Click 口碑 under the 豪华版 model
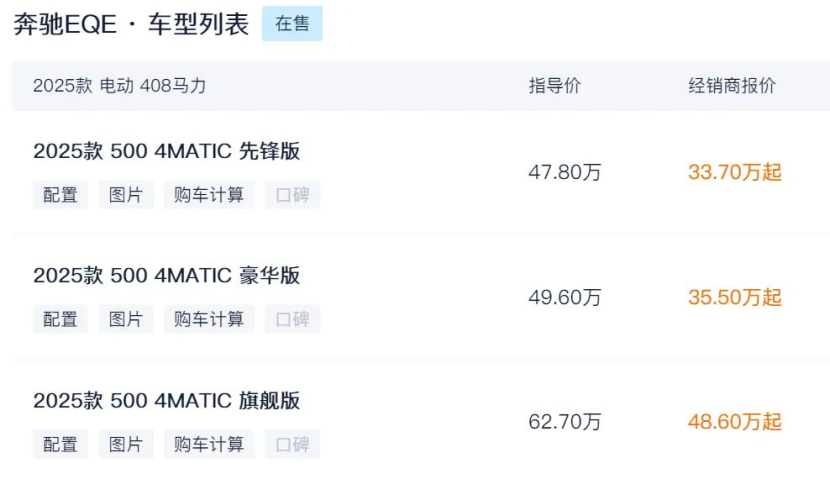The image size is (830, 479). (292, 320)
